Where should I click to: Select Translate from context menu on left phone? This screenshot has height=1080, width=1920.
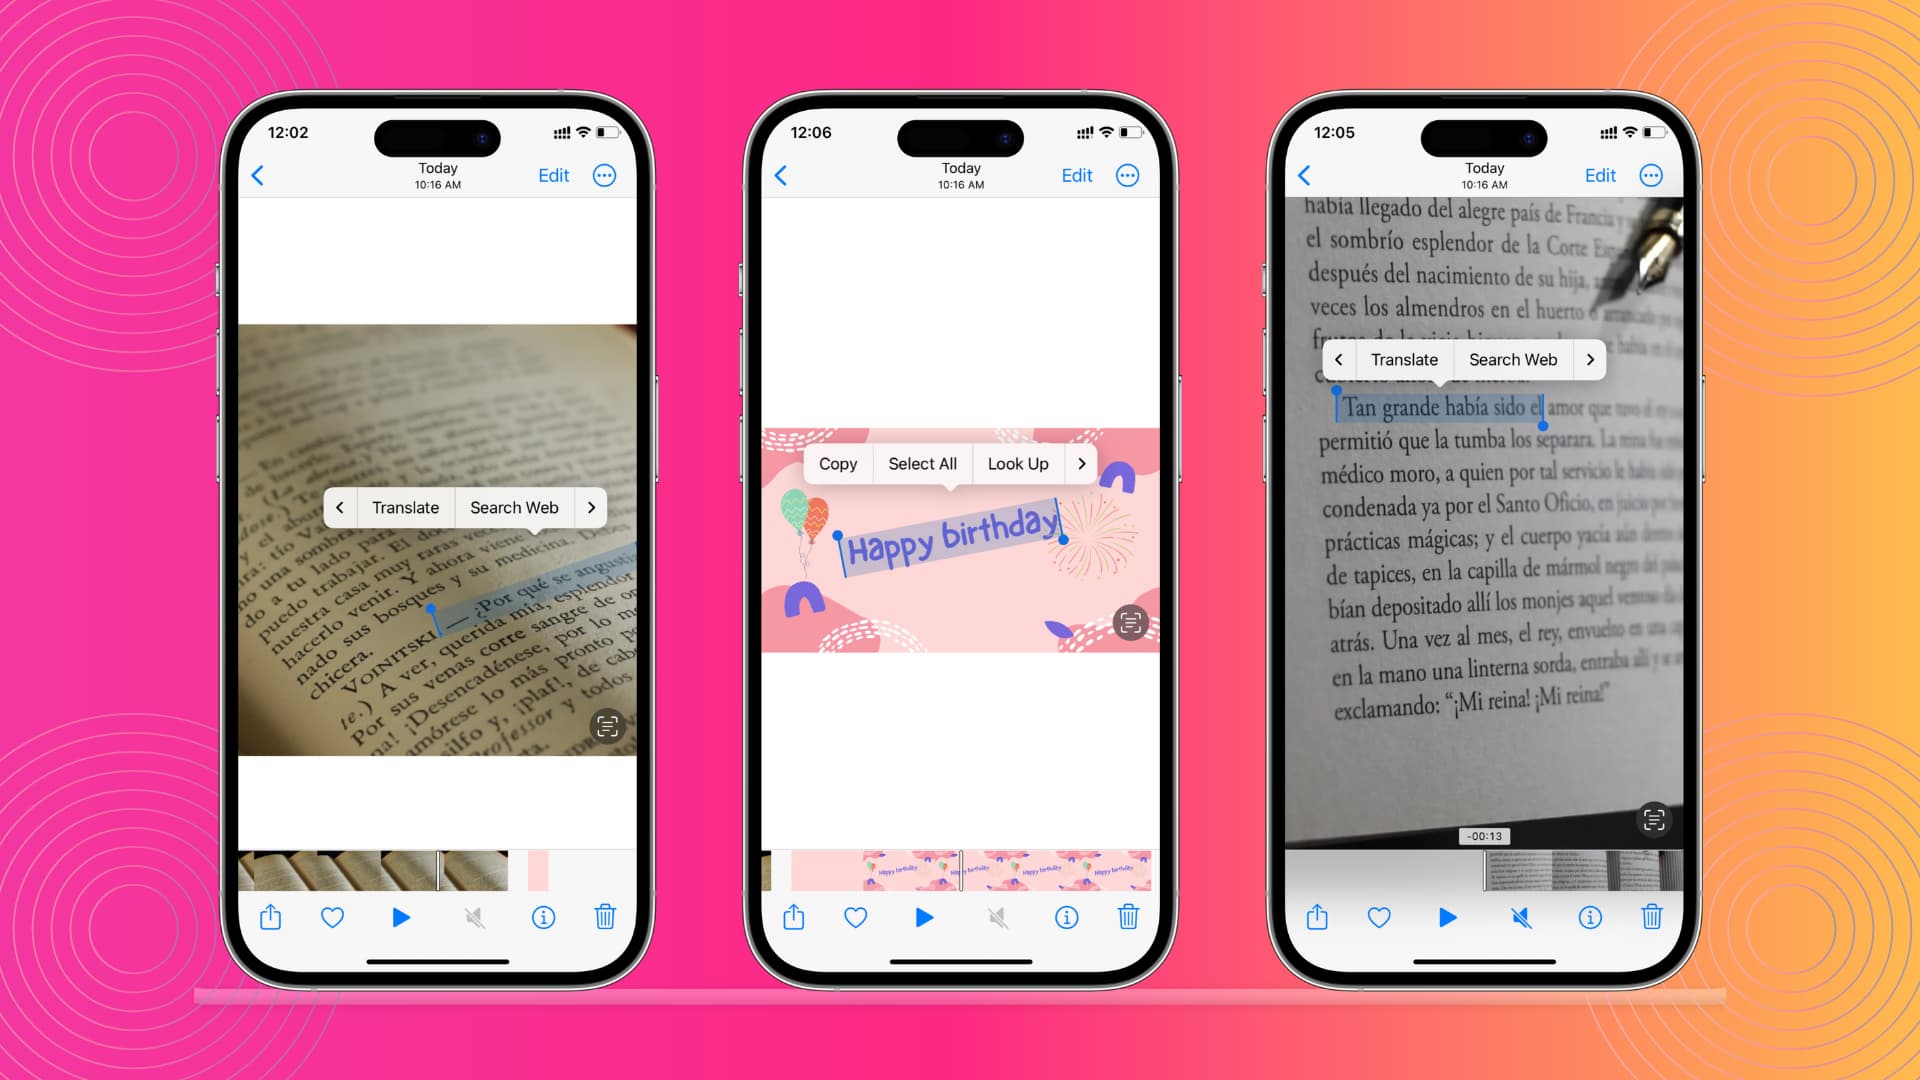(405, 508)
